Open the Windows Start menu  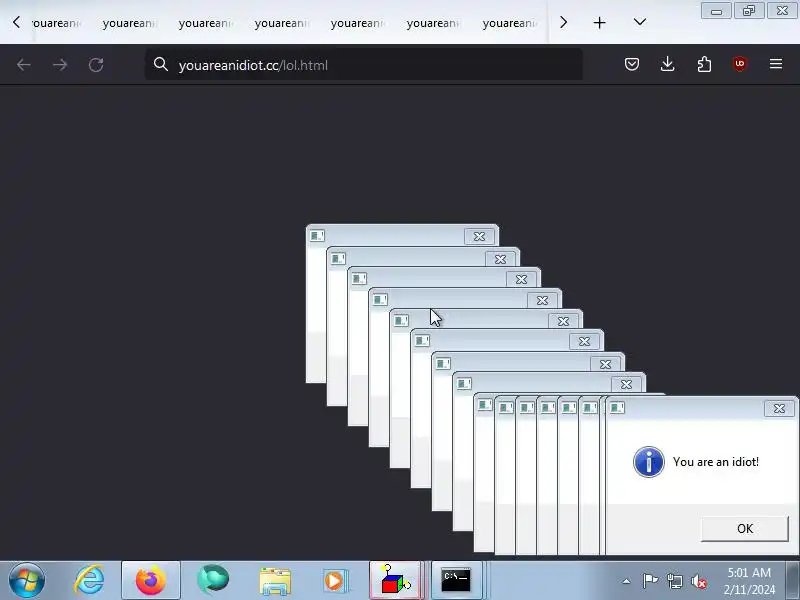point(27,581)
